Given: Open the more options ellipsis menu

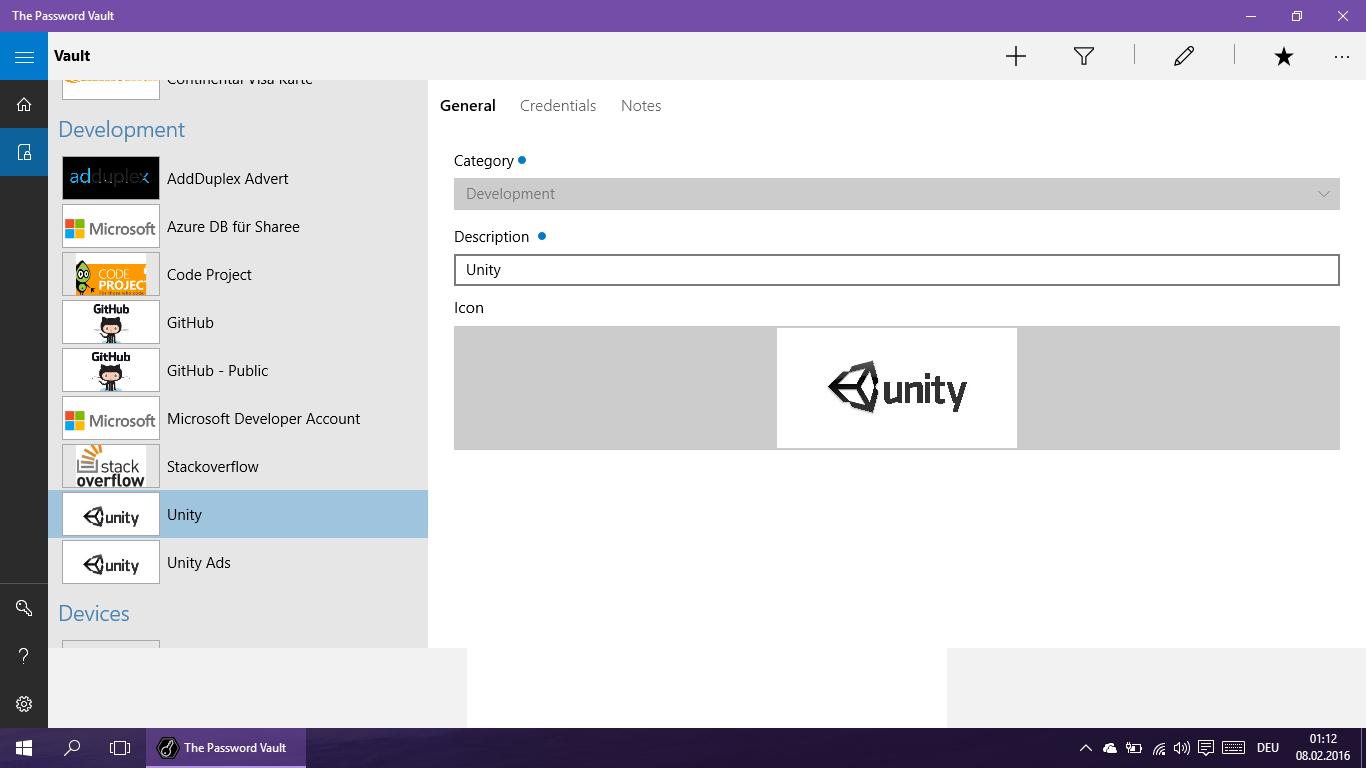Looking at the screenshot, I should pyautogui.click(x=1342, y=56).
